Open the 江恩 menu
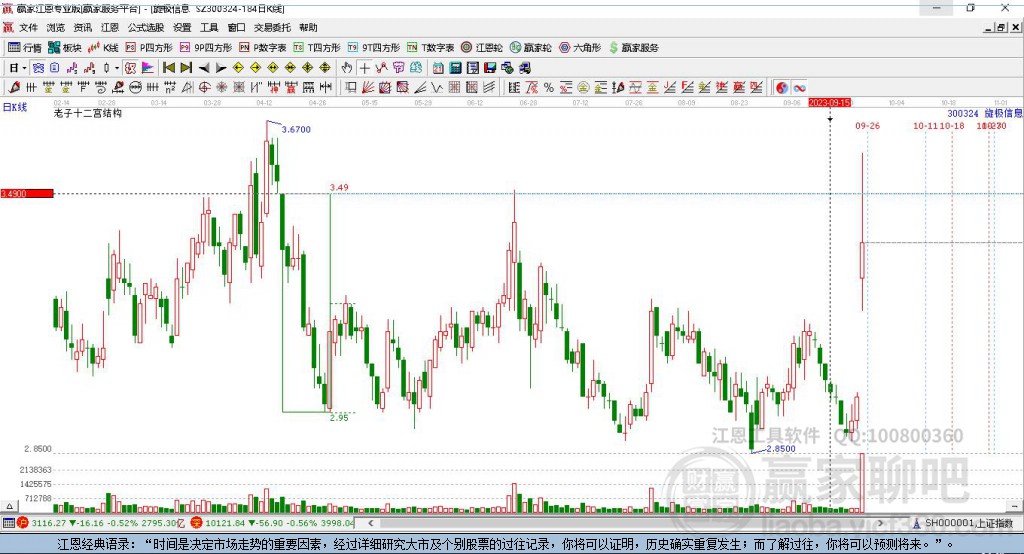The width and height of the screenshot is (1024, 554). pyautogui.click(x=110, y=27)
